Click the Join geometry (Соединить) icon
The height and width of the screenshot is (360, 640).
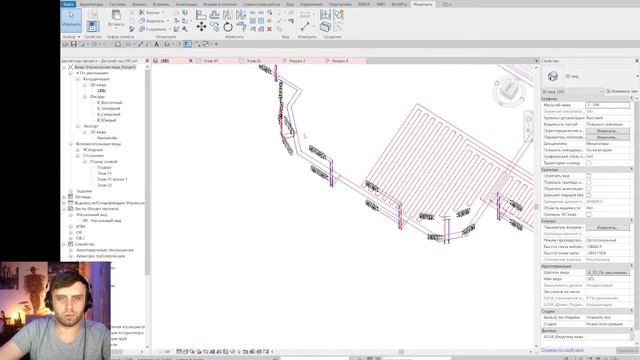[x=142, y=29]
